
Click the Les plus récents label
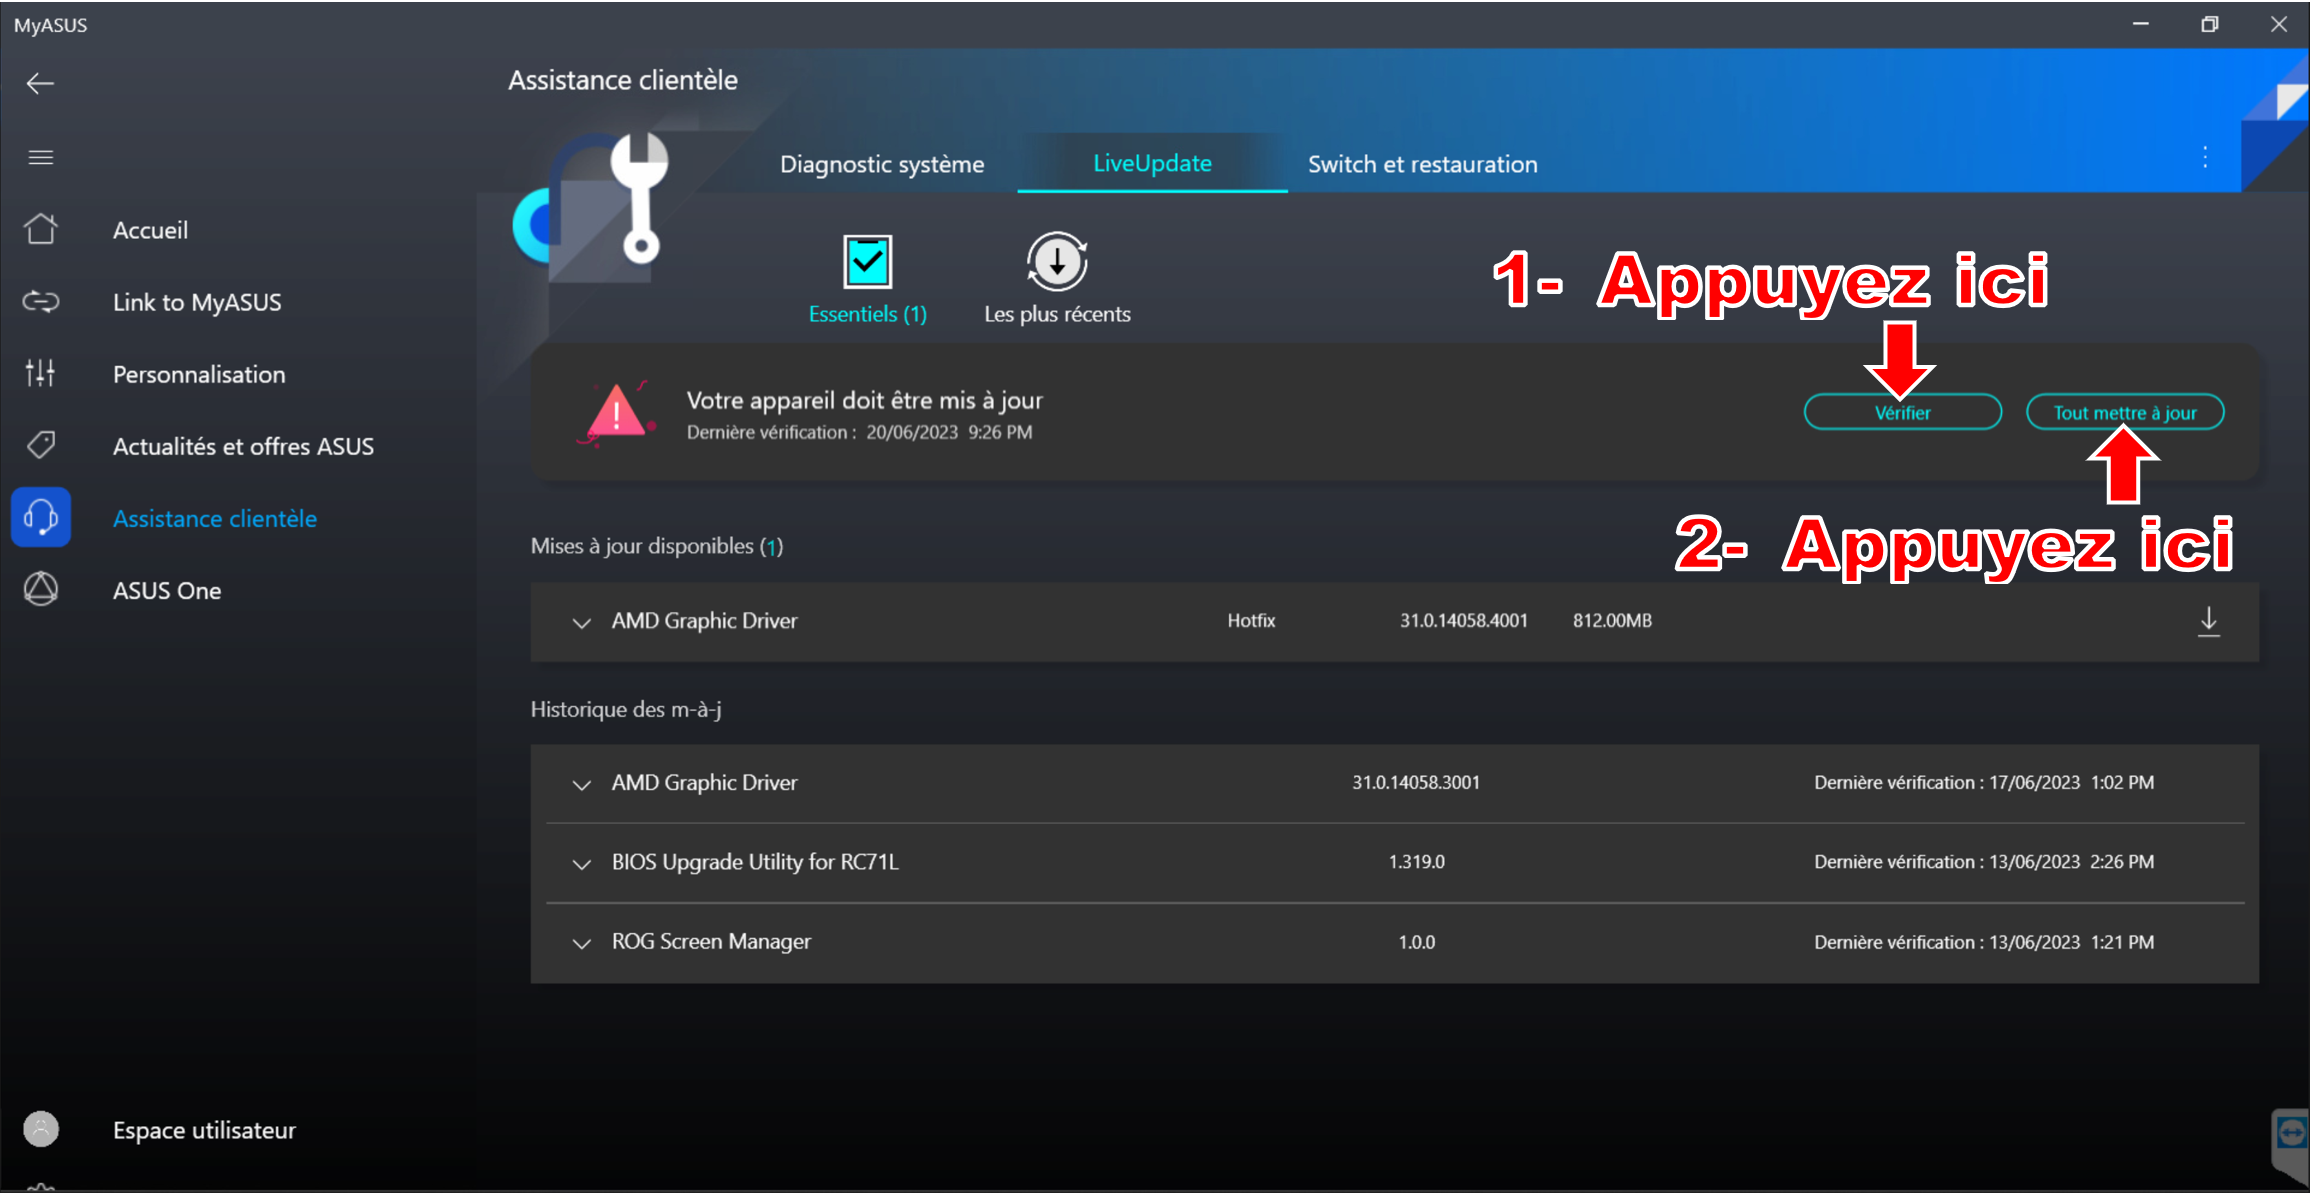1057,314
